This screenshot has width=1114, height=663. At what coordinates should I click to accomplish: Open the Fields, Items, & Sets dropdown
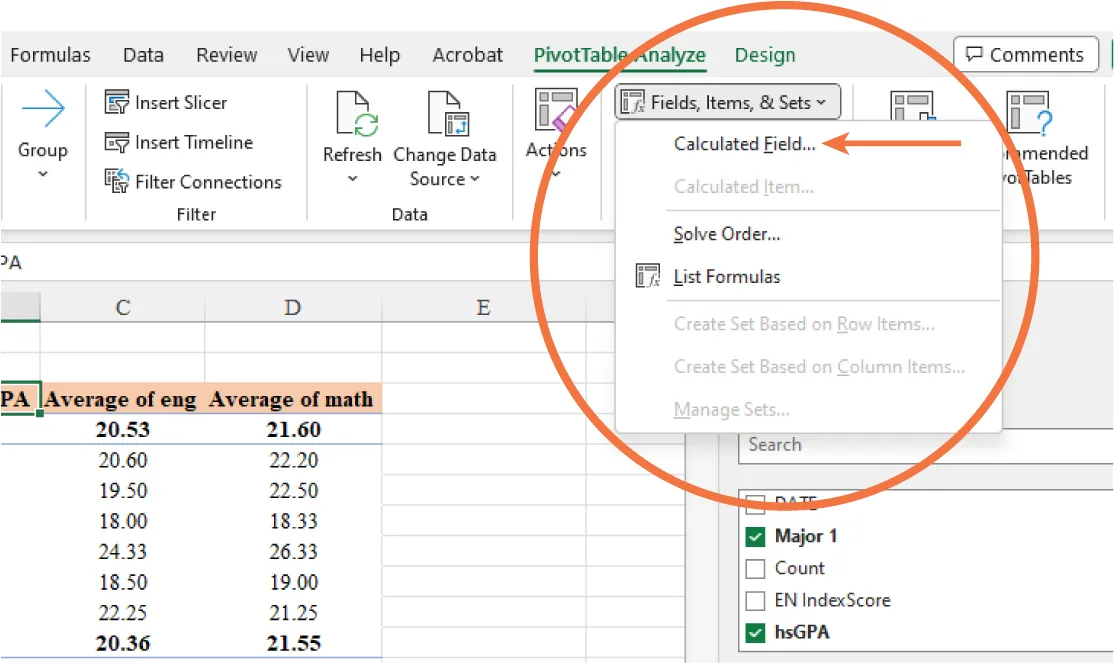(727, 101)
